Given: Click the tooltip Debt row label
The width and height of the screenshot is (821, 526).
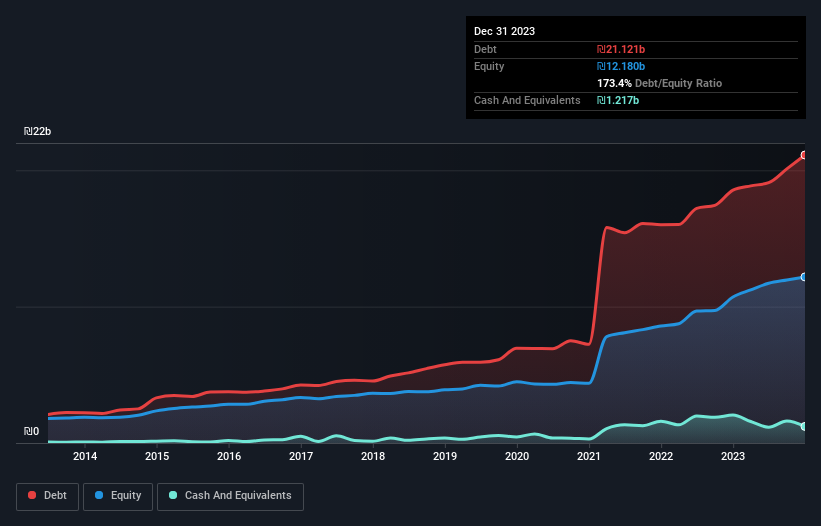Looking at the screenshot, I should tap(485, 49).
